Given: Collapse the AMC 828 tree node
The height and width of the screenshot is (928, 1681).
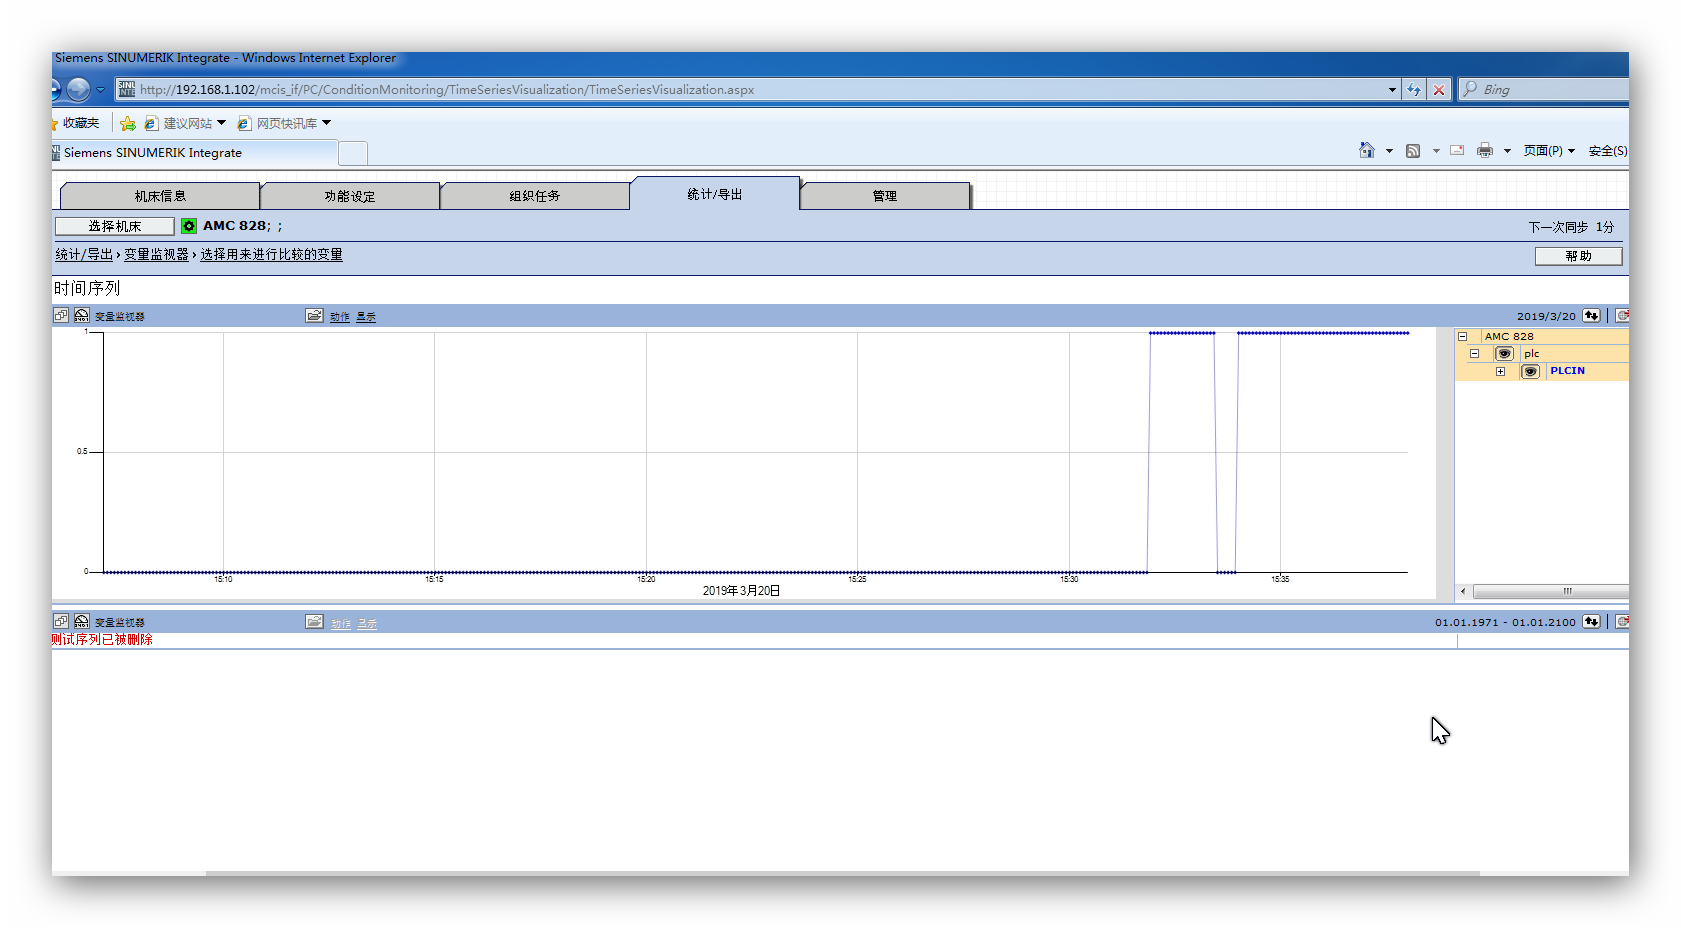Looking at the screenshot, I should point(1462,337).
